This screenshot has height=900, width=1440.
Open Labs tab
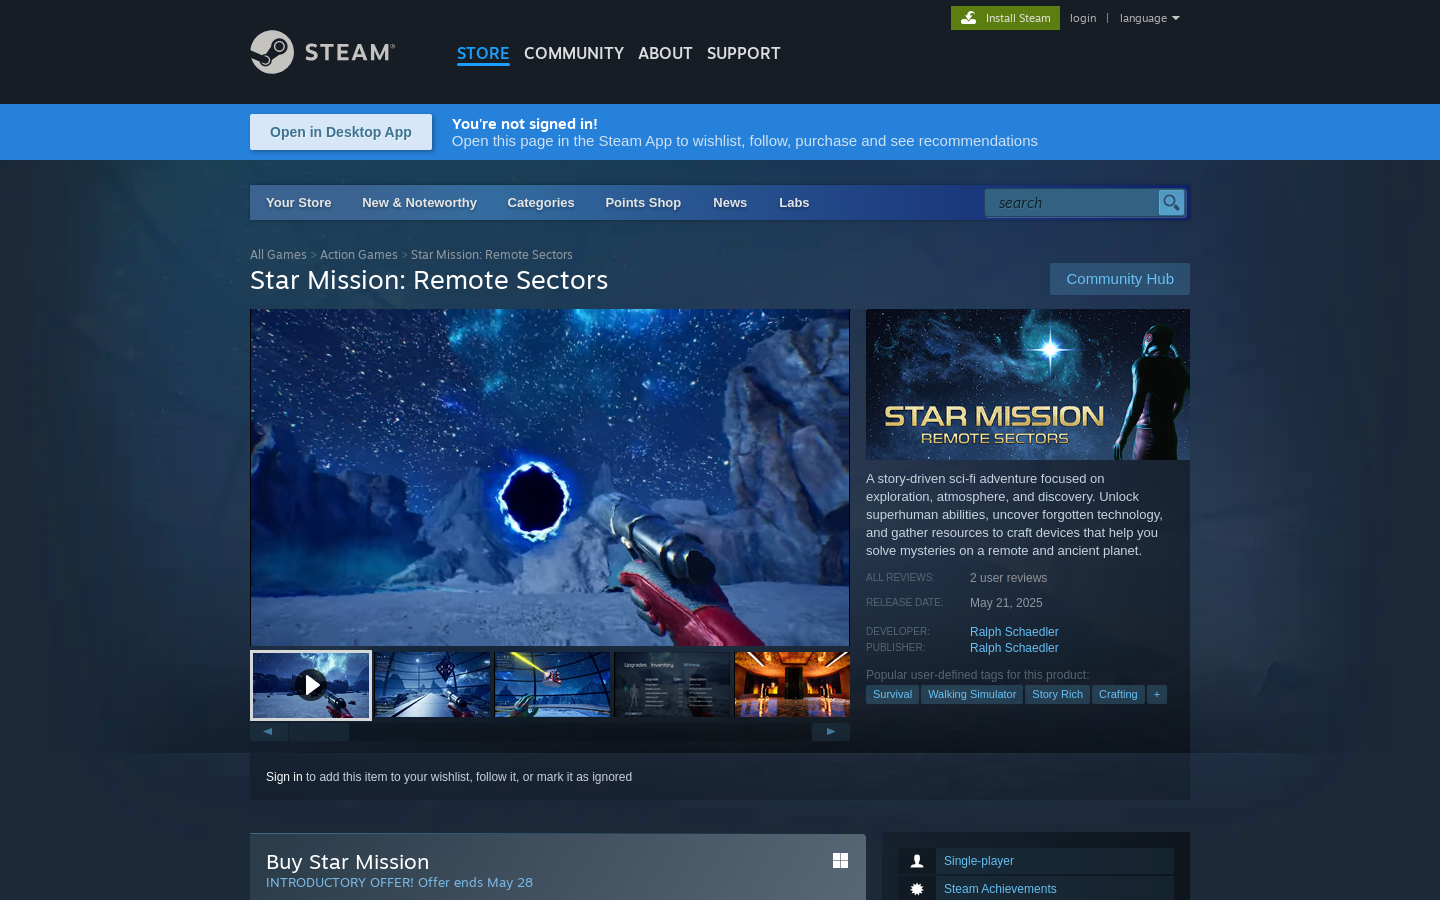(794, 203)
